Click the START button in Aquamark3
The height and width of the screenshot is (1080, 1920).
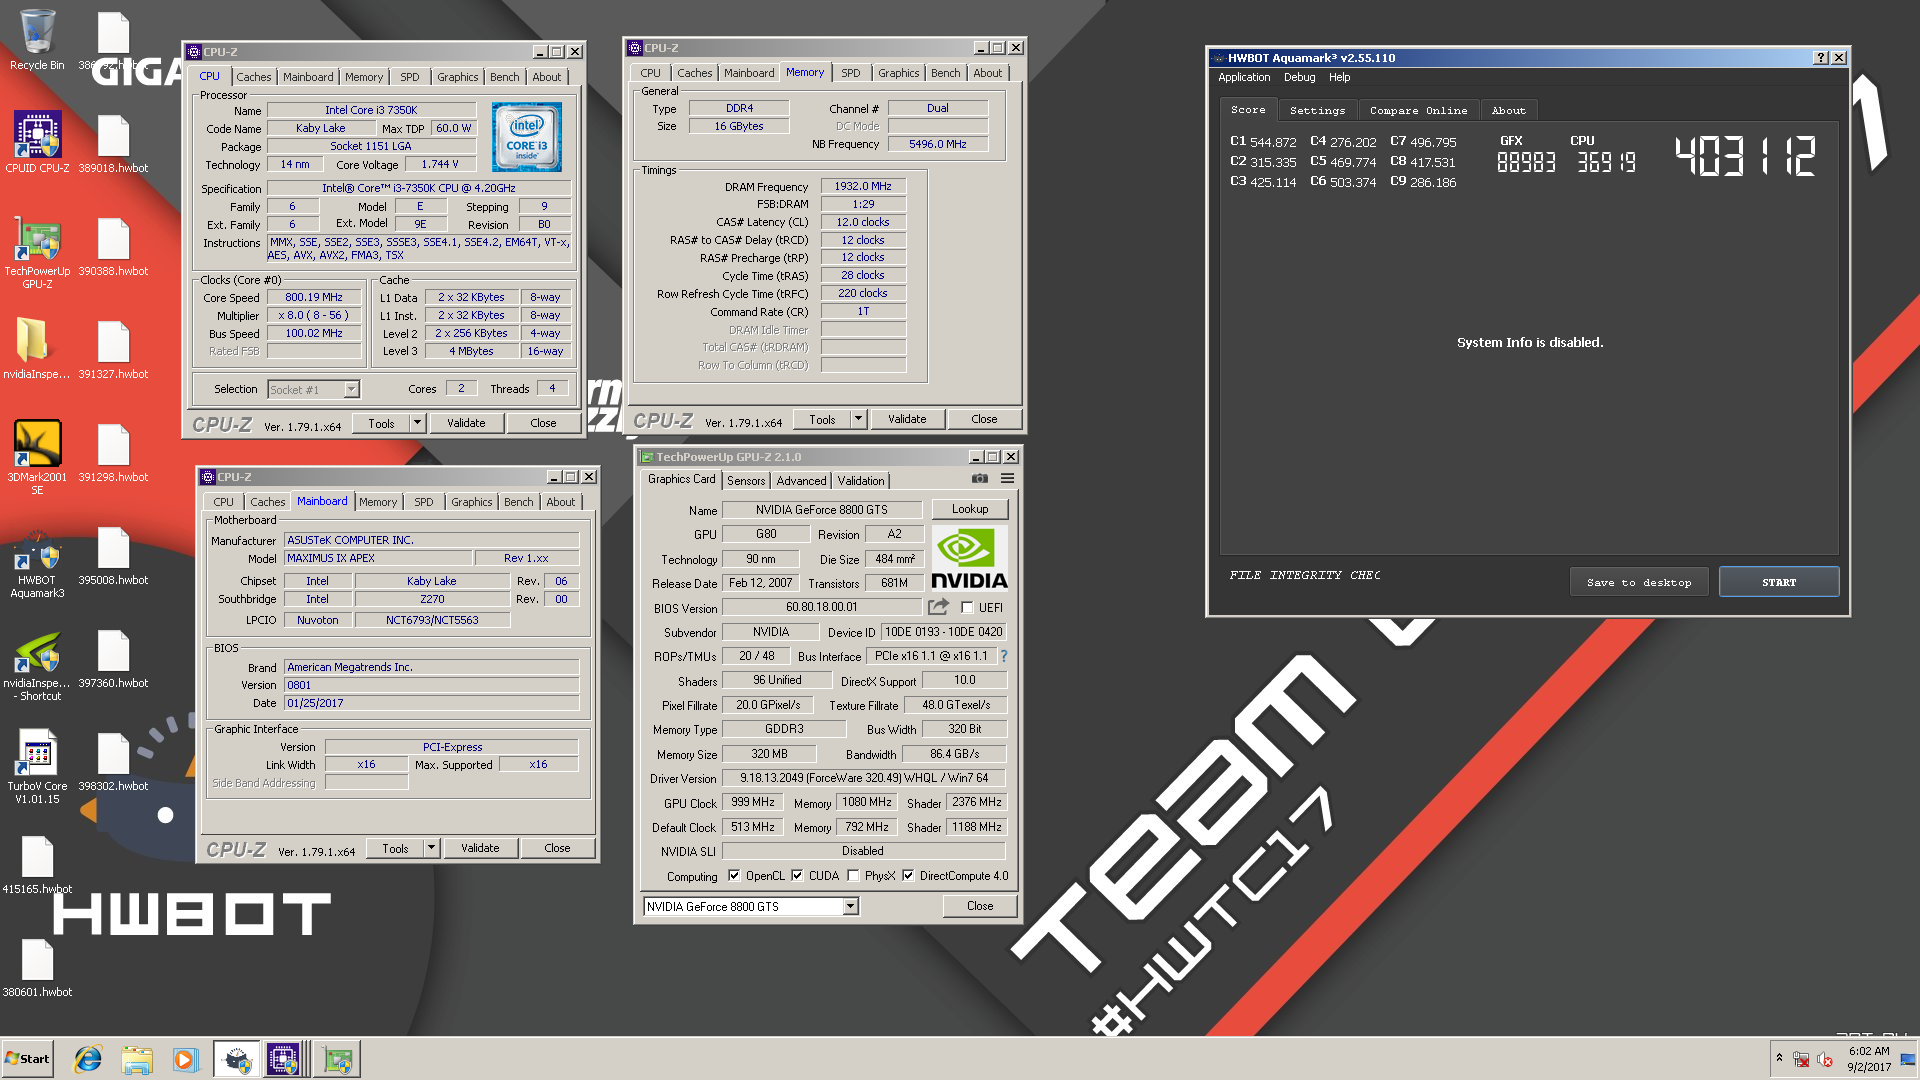click(1778, 582)
